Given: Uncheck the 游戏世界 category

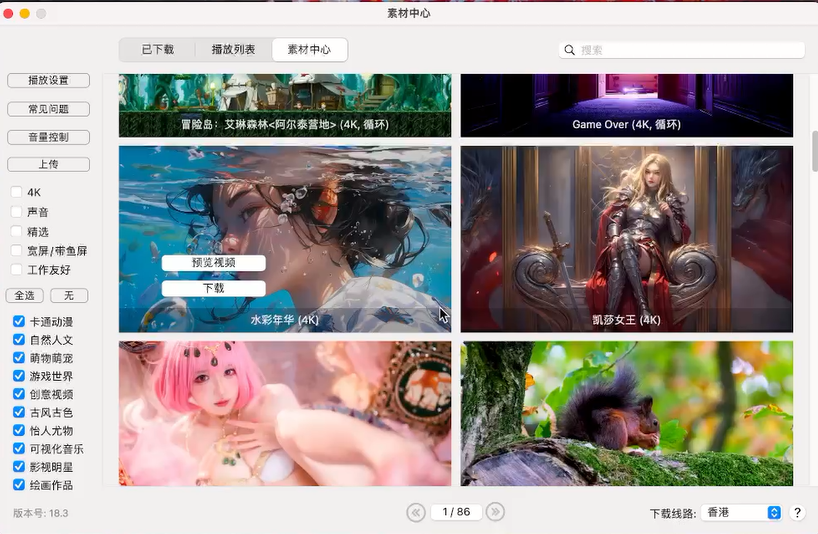Looking at the screenshot, I should coord(19,375).
